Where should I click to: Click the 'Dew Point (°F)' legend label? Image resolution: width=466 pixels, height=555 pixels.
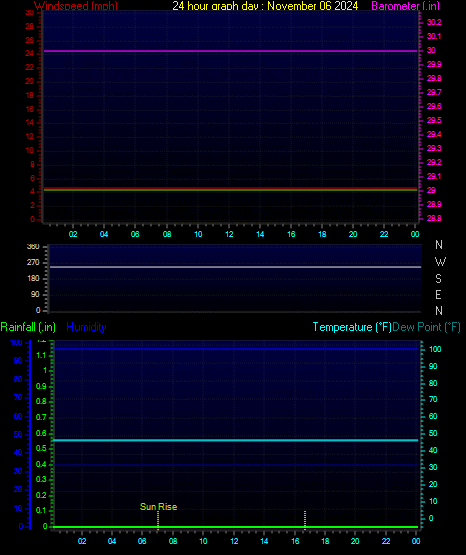click(426, 327)
